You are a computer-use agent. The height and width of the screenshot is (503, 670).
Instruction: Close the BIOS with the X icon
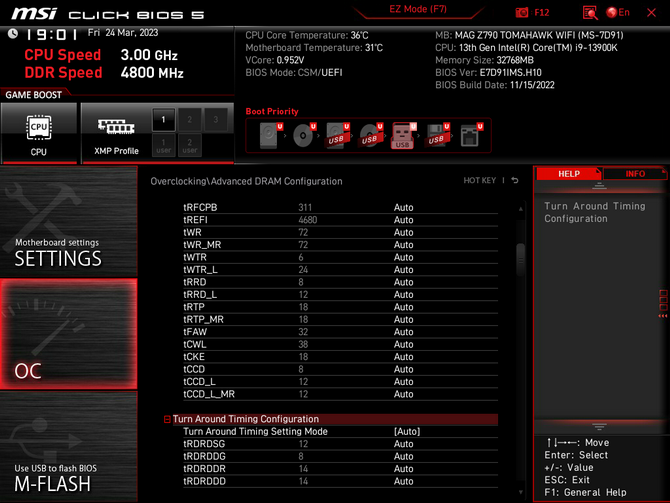pos(651,13)
